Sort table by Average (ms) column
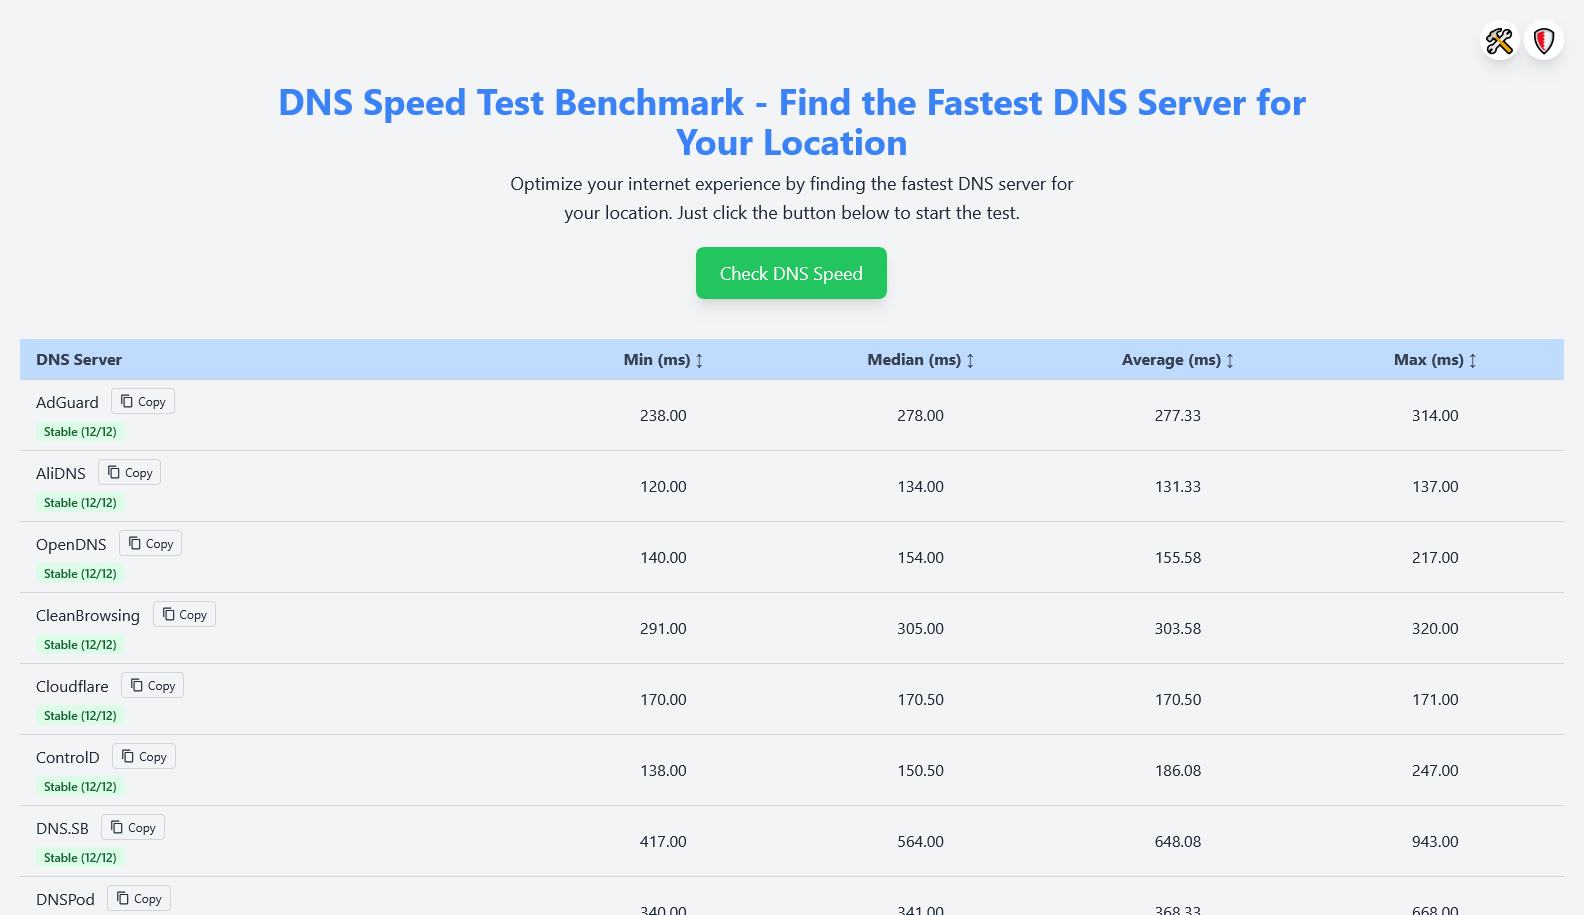This screenshot has height=915, width=1584. point(1178,360)
